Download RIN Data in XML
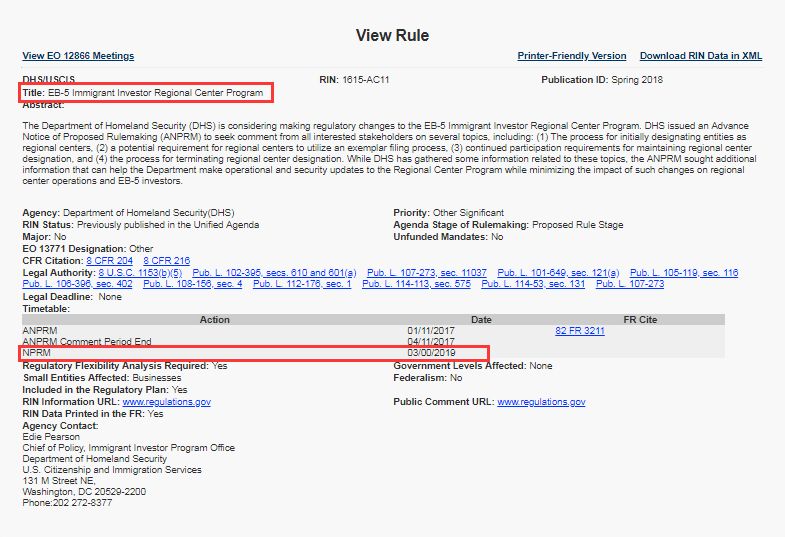The width and height of the screenshot is (785, 537). point(700,56)
